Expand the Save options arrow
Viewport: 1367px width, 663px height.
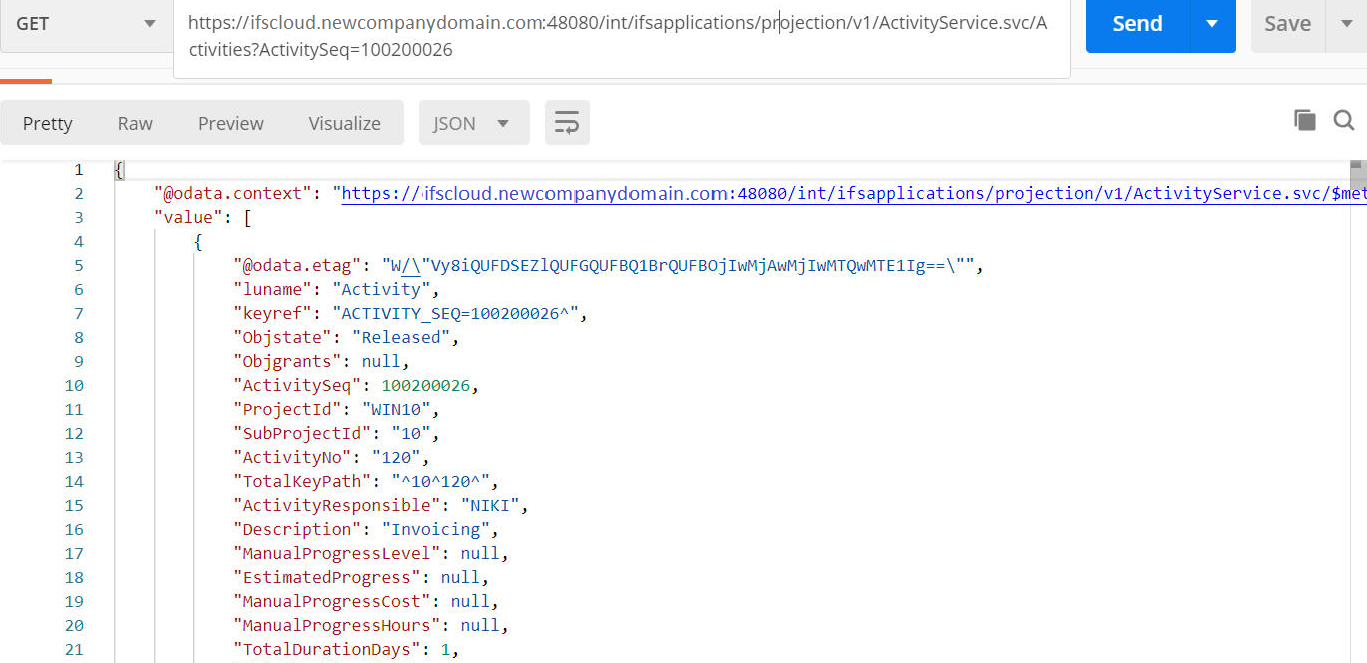1345,24
